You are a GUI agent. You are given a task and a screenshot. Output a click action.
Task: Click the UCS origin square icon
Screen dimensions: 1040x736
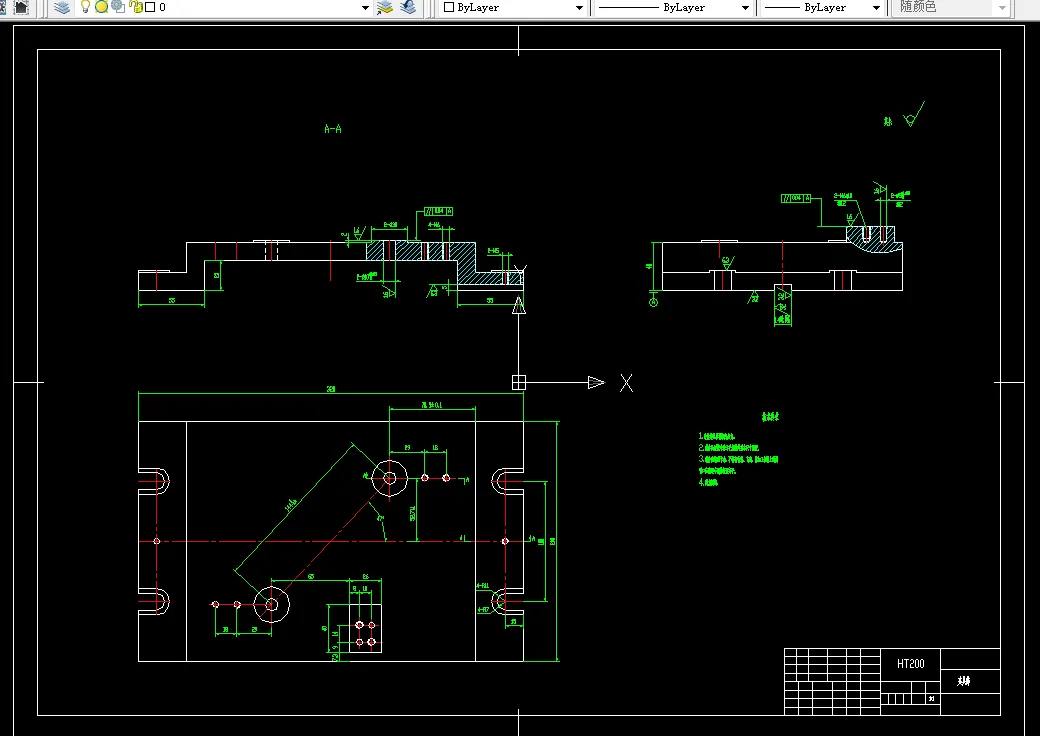pyautogui.click(x=519, y=383)
